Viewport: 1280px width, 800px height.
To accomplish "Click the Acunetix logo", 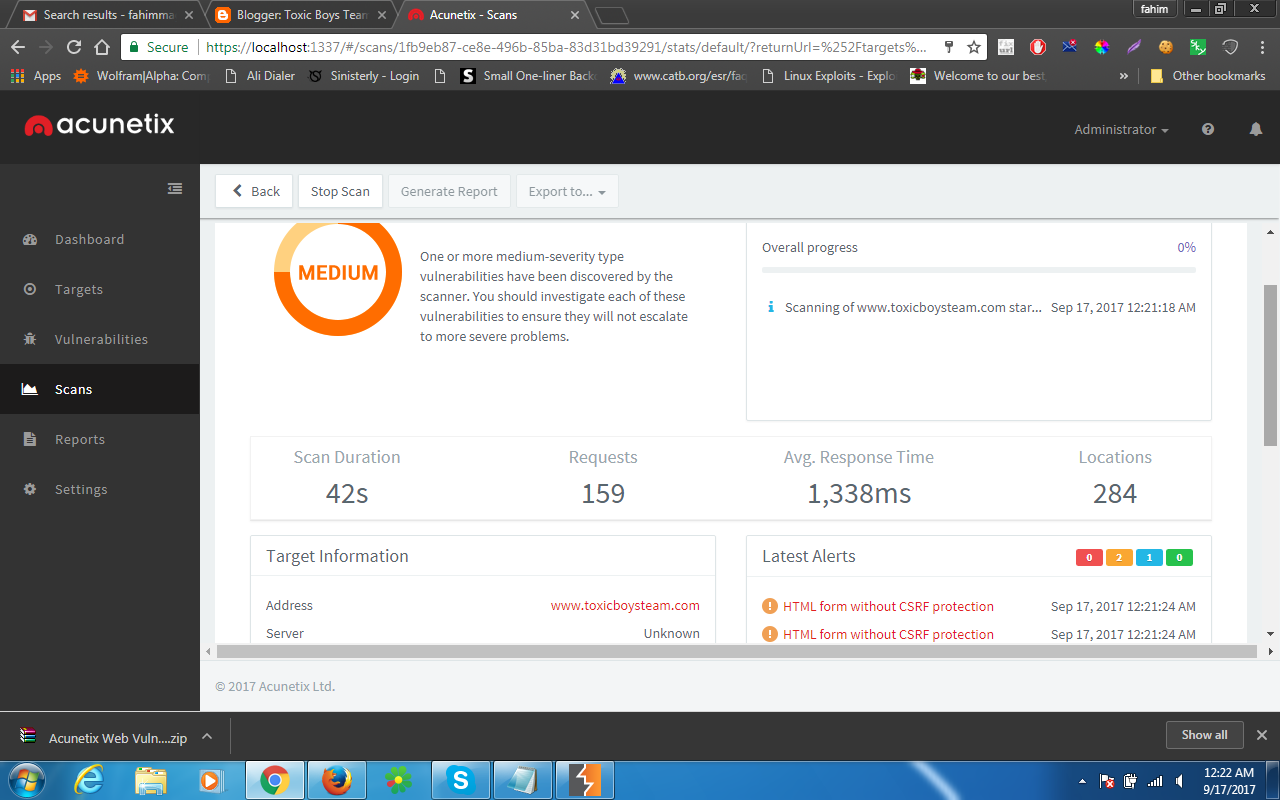I will 99,125.
